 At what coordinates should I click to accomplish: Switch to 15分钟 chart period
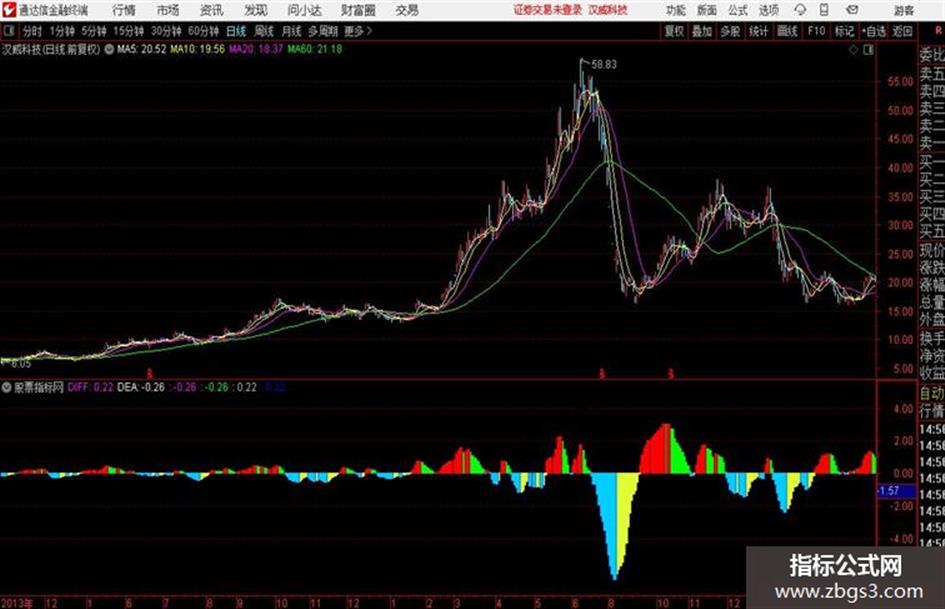click(x=129, y=31)
